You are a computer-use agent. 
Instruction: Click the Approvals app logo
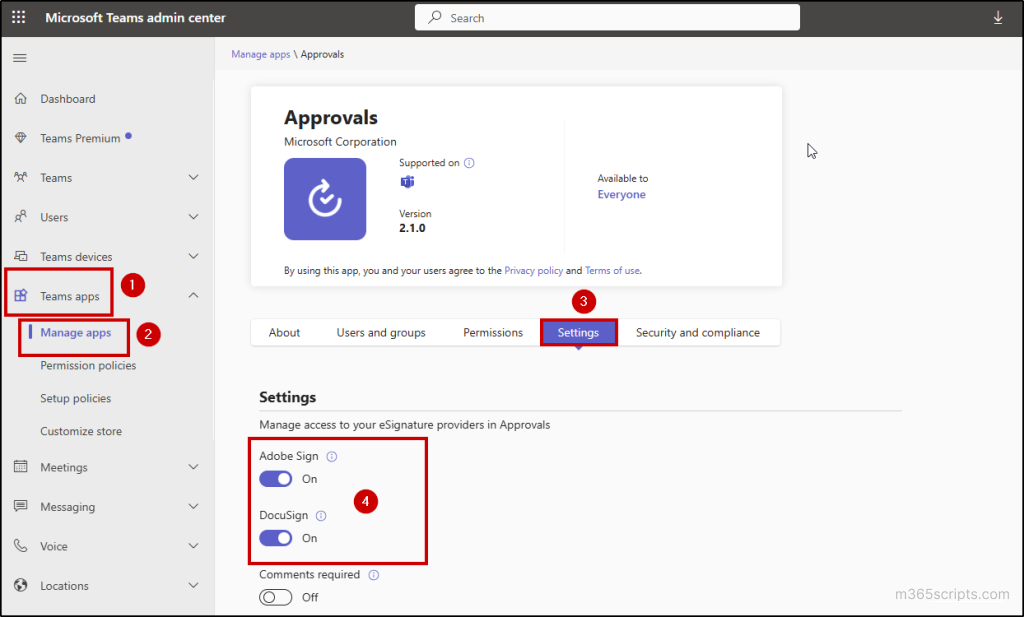click(325, 199)
